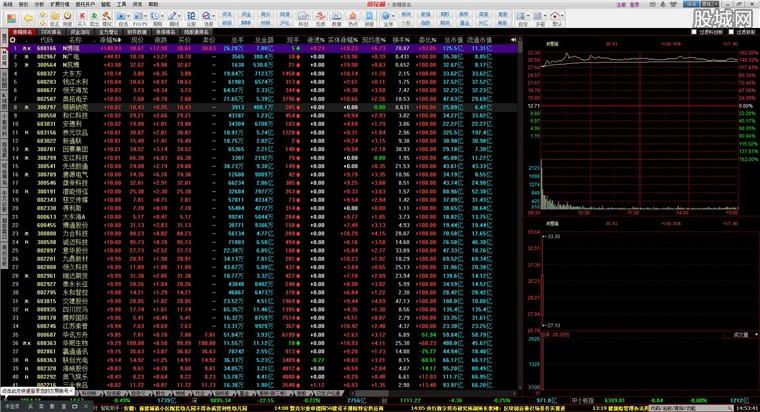Switch to the 资金流向 tab
The width and height of the screenshot is (760, 412).
point(80,32)
